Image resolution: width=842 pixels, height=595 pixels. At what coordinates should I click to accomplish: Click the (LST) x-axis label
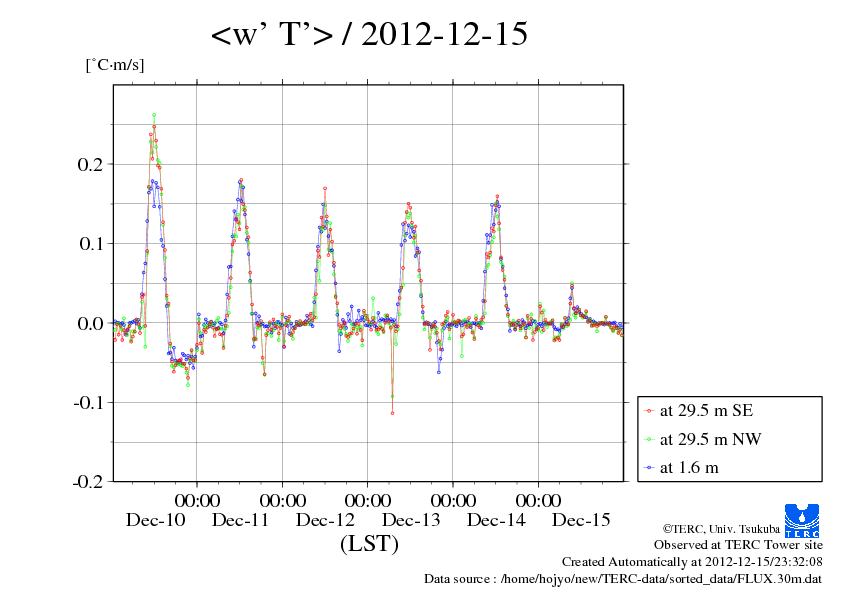click(x=369, y=545)
